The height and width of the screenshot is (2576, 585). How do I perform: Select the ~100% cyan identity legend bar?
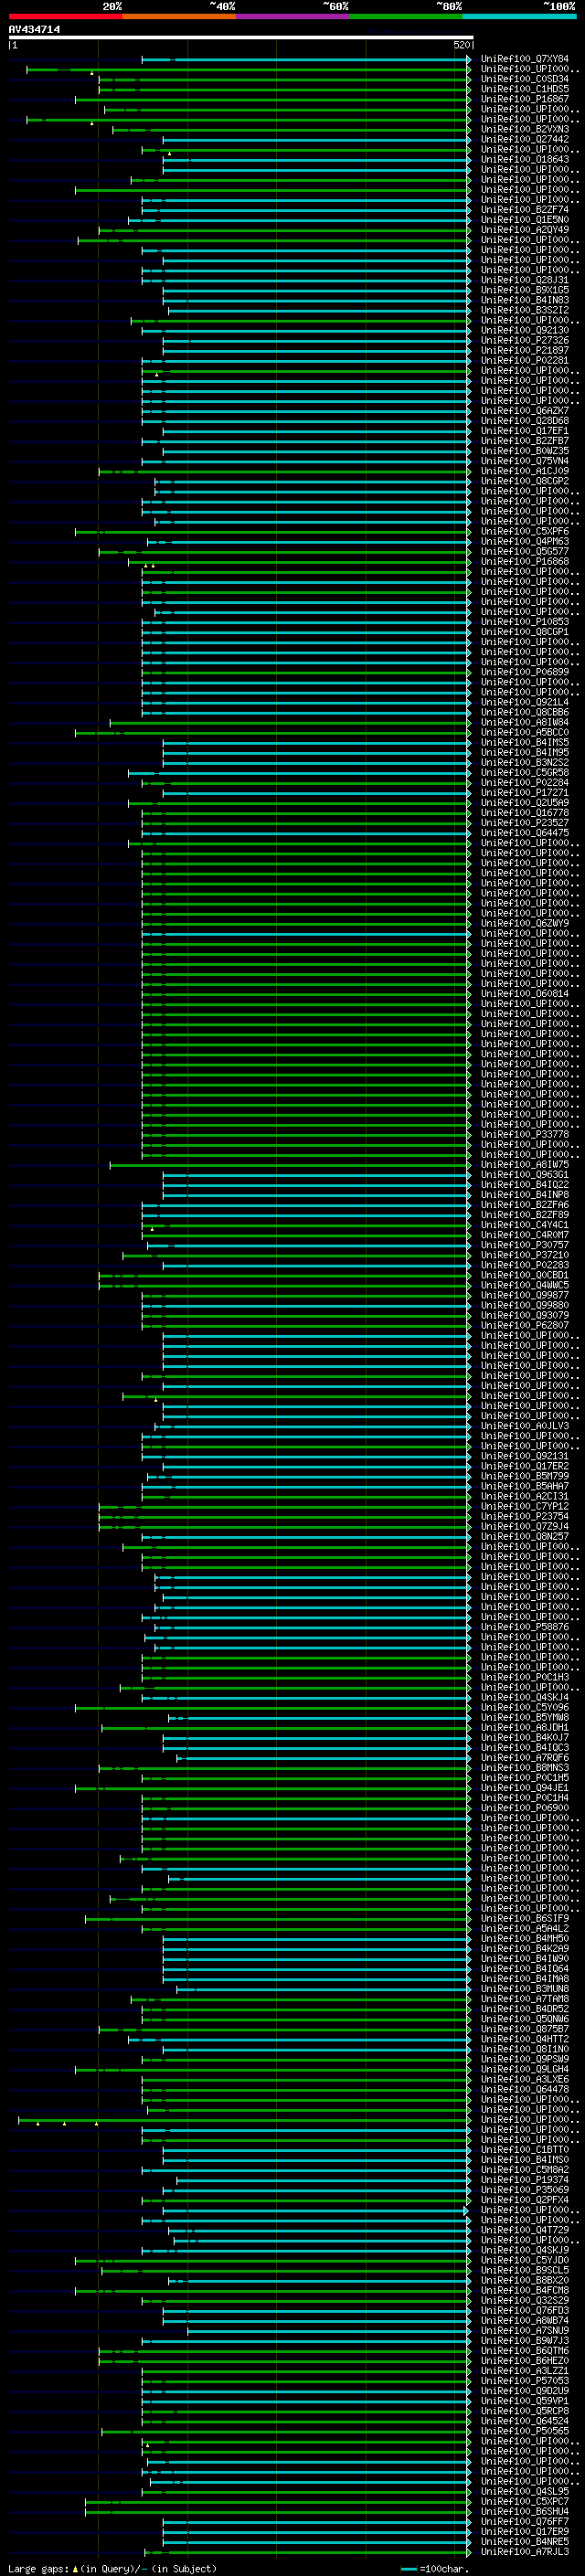pyautogui.click(x=519, y=16)
